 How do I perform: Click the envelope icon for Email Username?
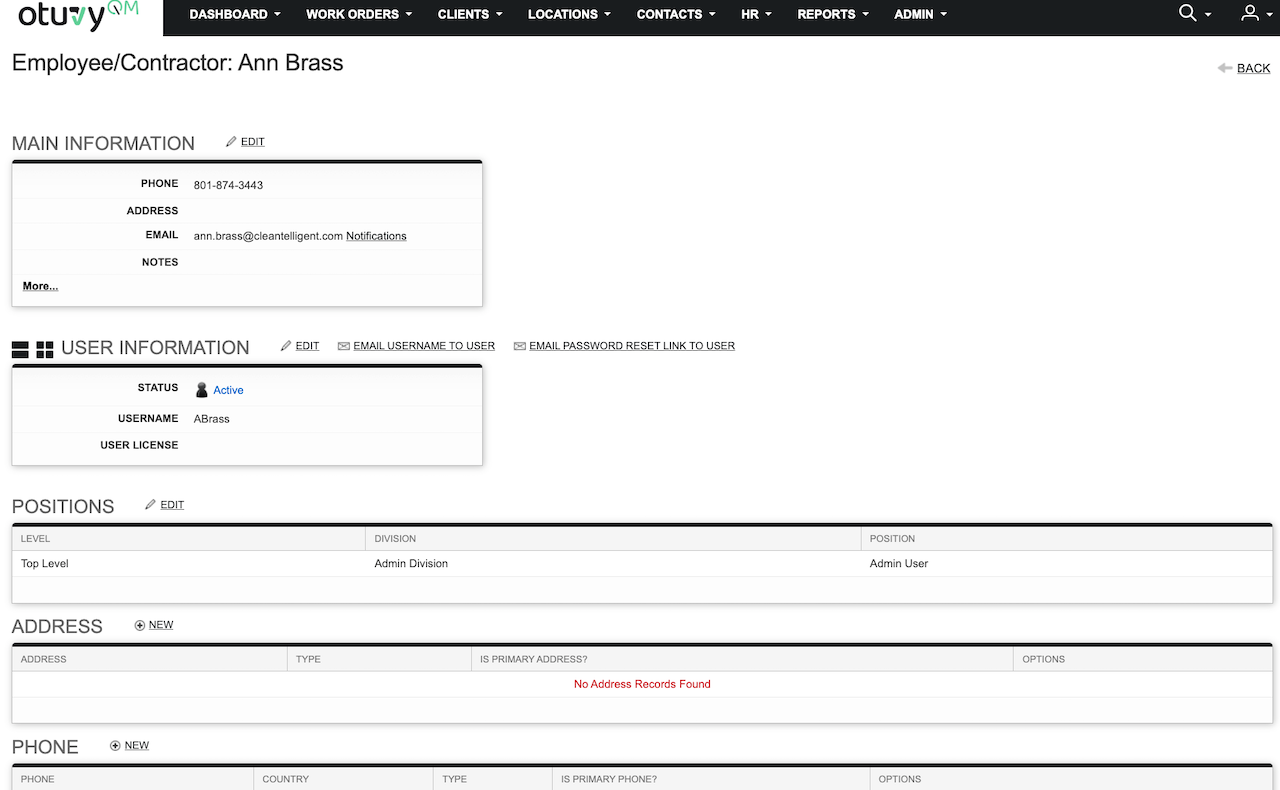pos(344,346)
